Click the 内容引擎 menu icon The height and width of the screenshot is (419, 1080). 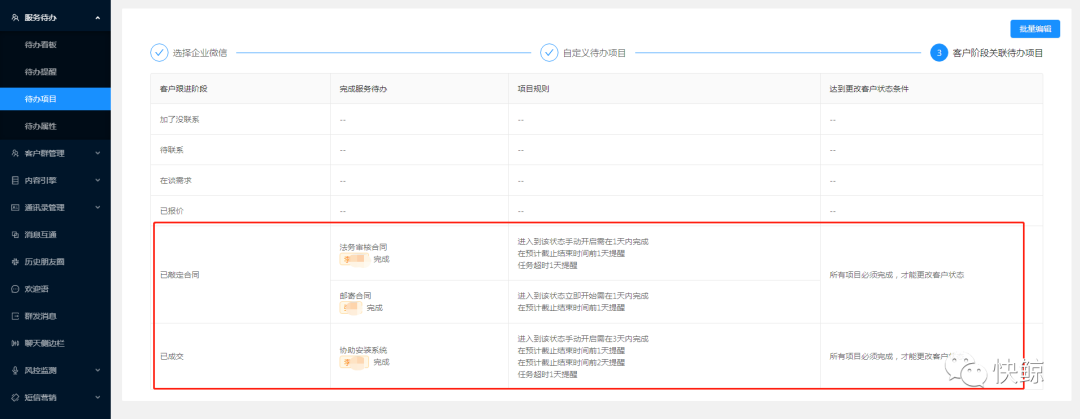(x=14, y=180)
